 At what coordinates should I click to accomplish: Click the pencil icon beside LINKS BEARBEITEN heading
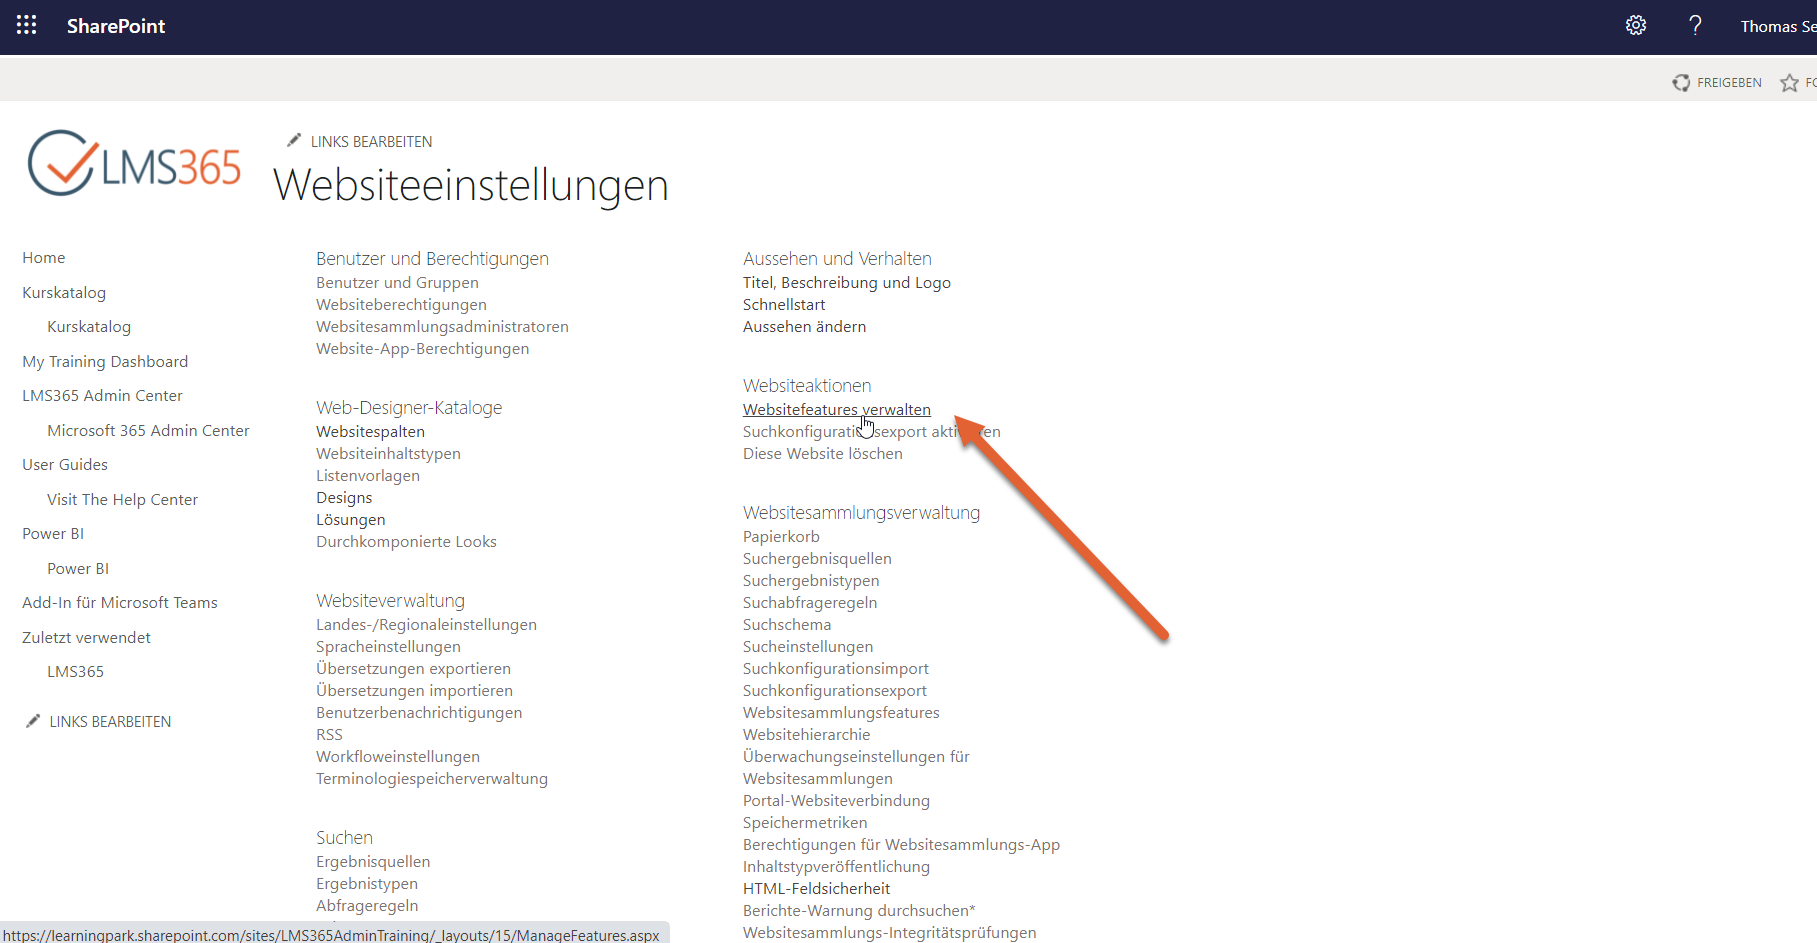coord(293,139)
